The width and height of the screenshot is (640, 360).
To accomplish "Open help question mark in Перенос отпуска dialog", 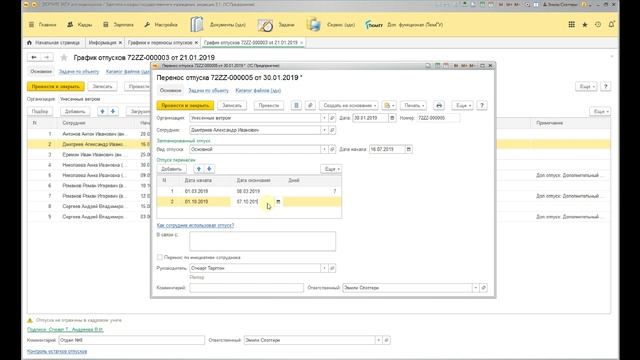I will pyautogui.click(x=482, y=105).
